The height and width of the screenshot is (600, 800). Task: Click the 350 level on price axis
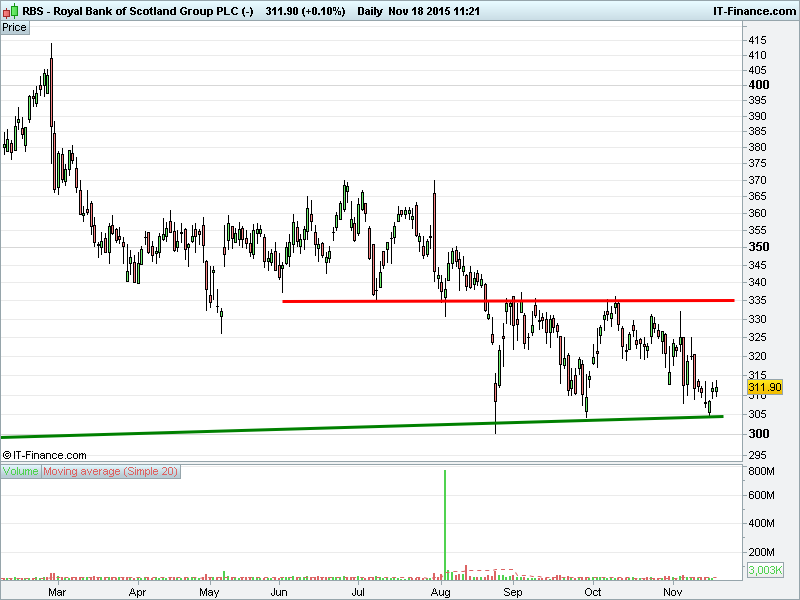pos(759,247)
